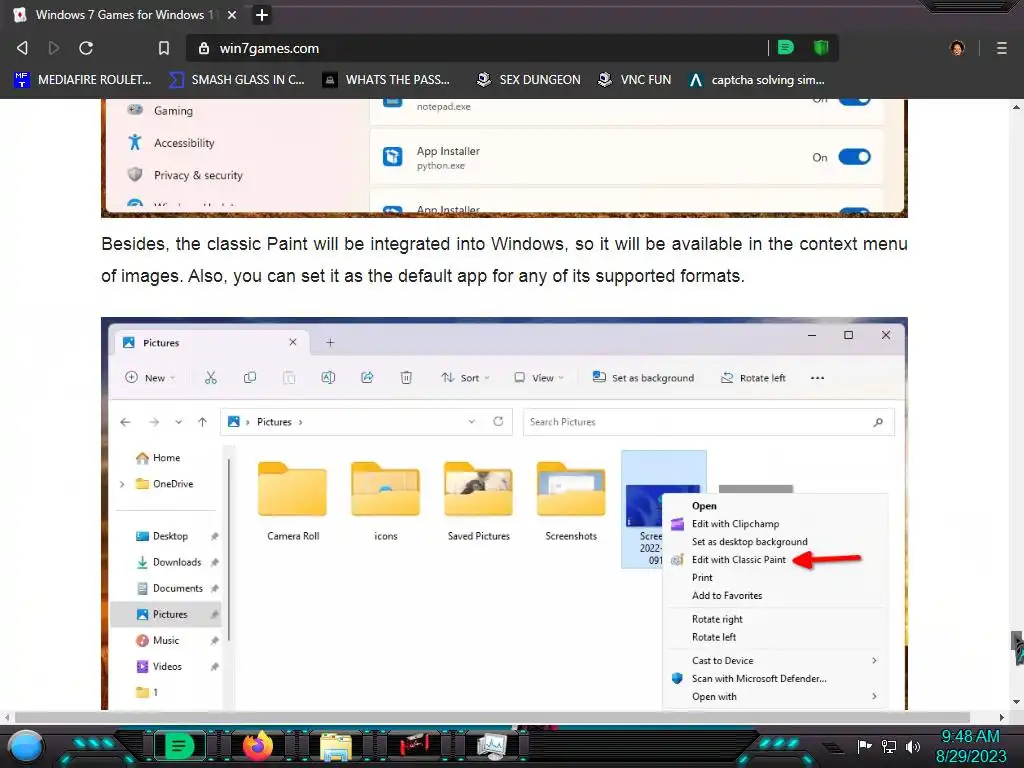Click the Rename icon in Pictures toolbar

pyautogui.click(x=328, y=377)
